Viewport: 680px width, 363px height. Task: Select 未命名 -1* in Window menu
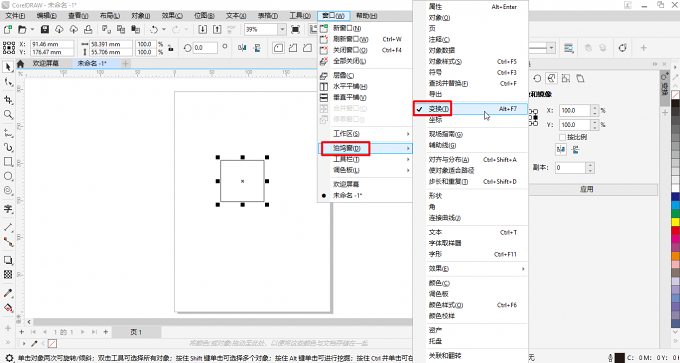347,195
